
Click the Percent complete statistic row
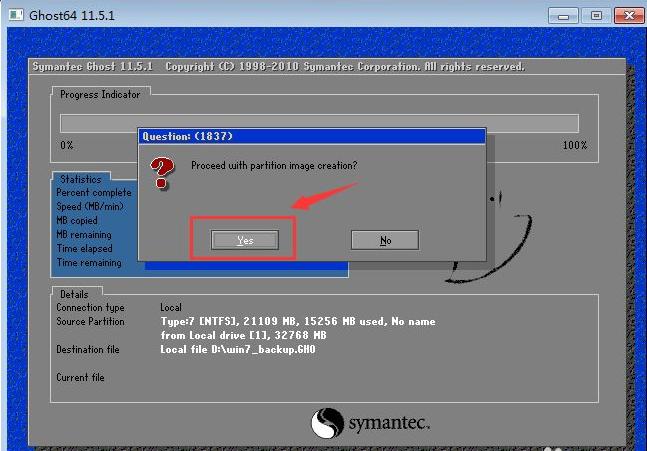[x=94, y=193]
